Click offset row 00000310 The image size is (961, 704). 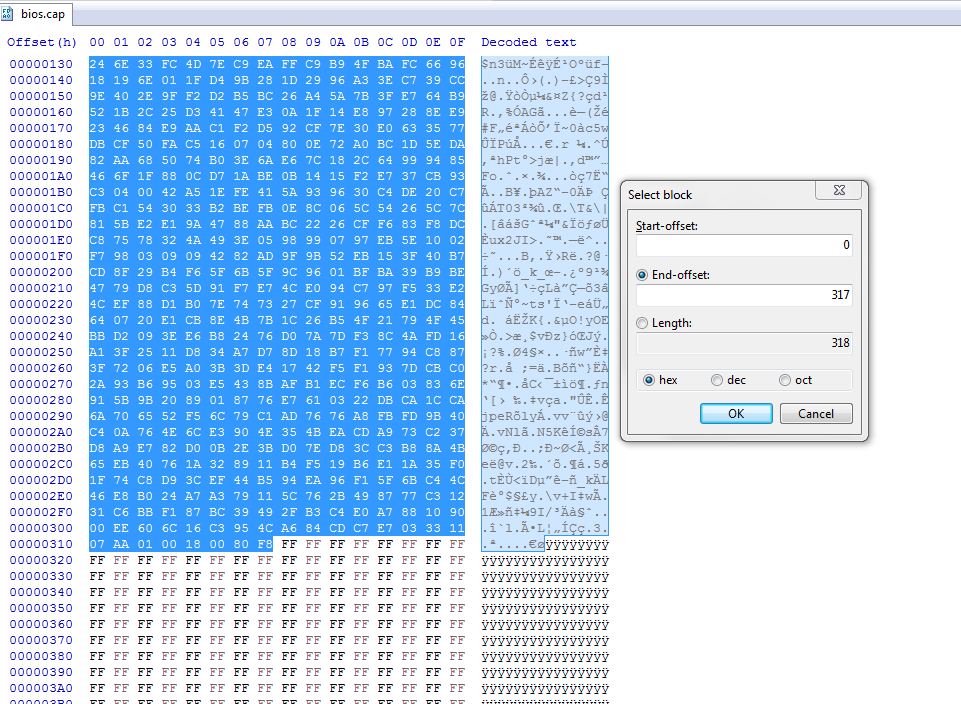click(x=41, y=544)
